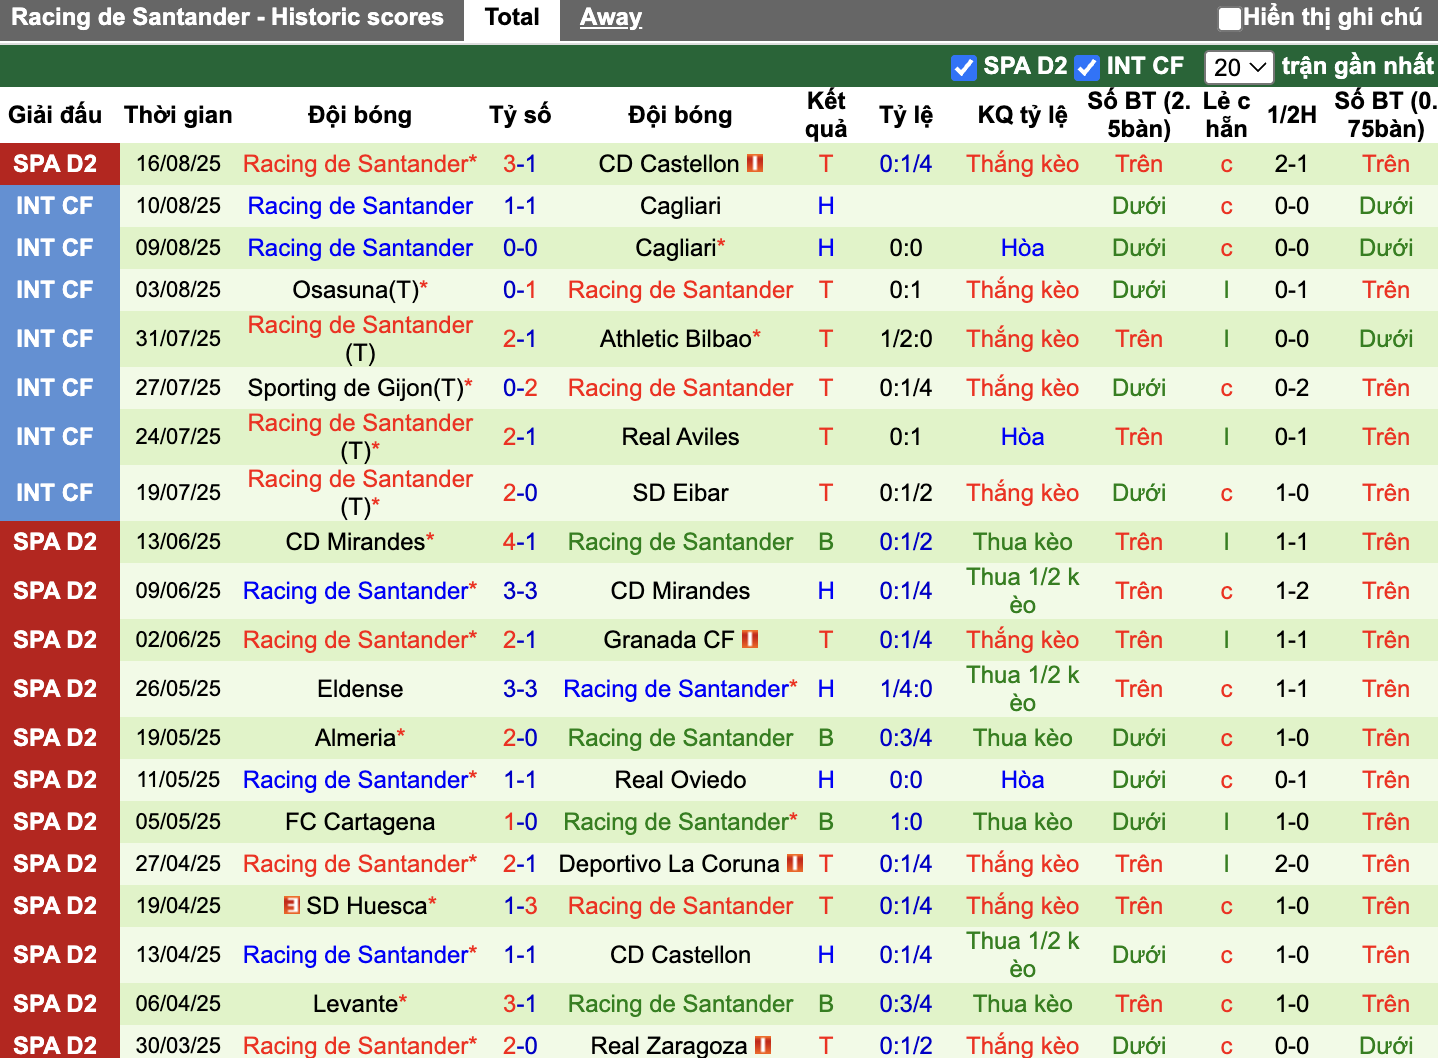Click INT CF league label on 10/08/25 row
This screenshot has height=1058, width=1438.
55,206
